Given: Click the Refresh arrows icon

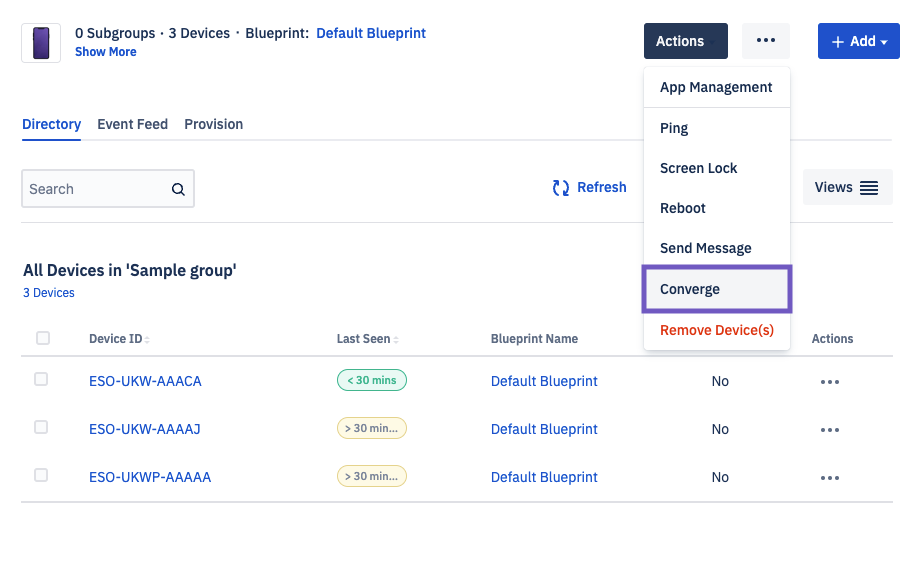Looking at the screenshot, I should coord(561,187).
